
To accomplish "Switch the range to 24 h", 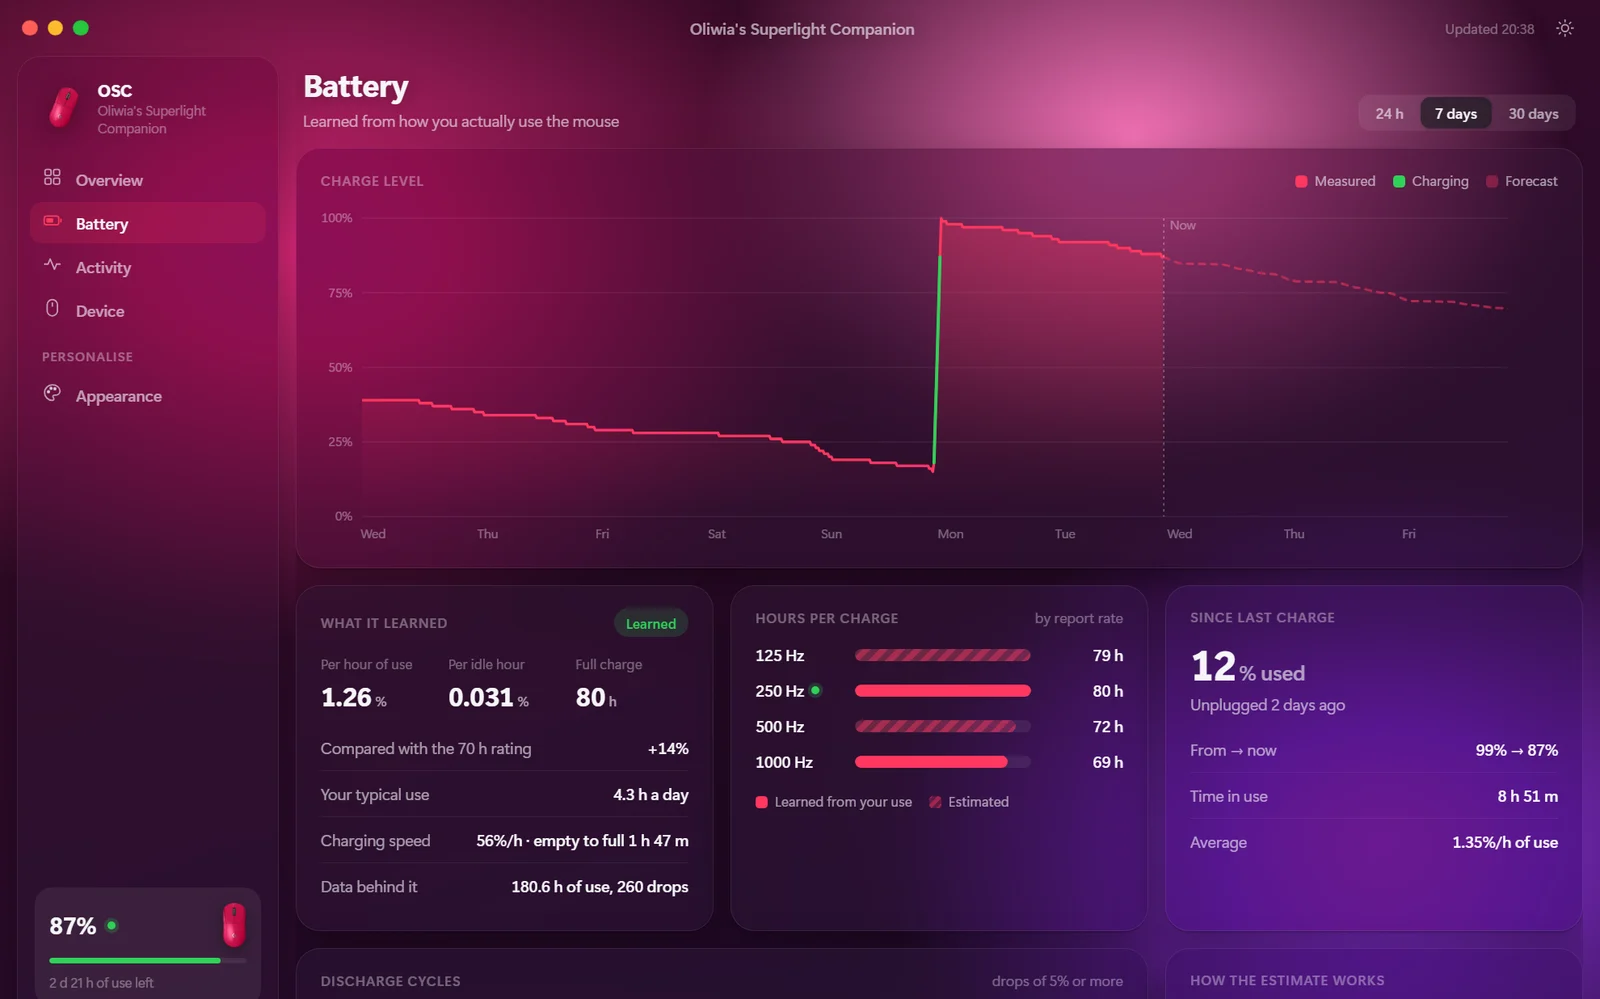I will [1389, 113].
